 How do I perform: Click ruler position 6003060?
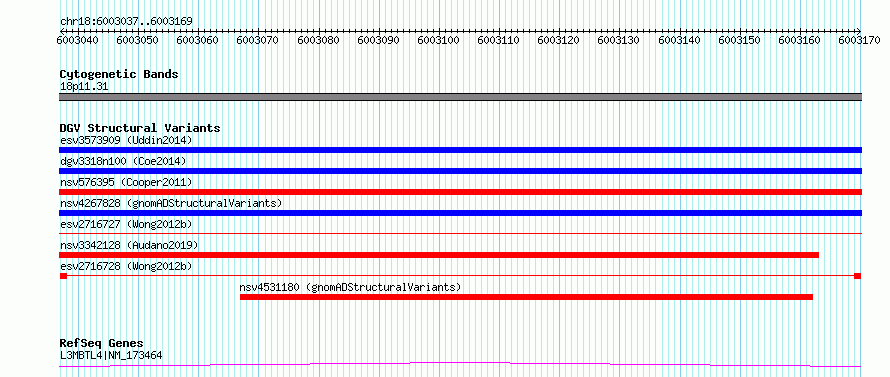point(198,40)
